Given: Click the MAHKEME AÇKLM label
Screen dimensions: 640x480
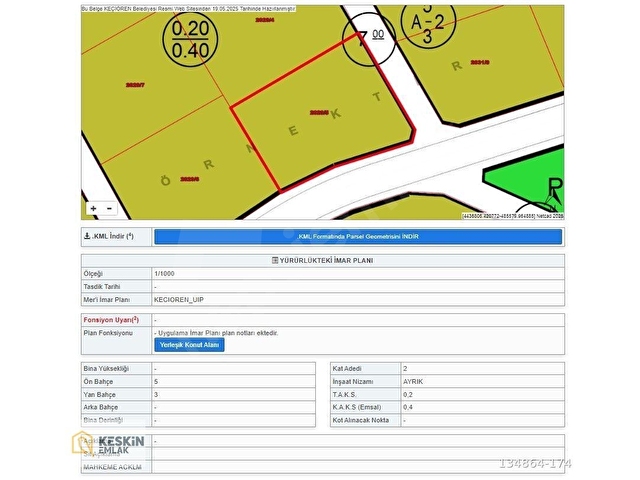Looking at the screenshot, I should pos(113,467).
